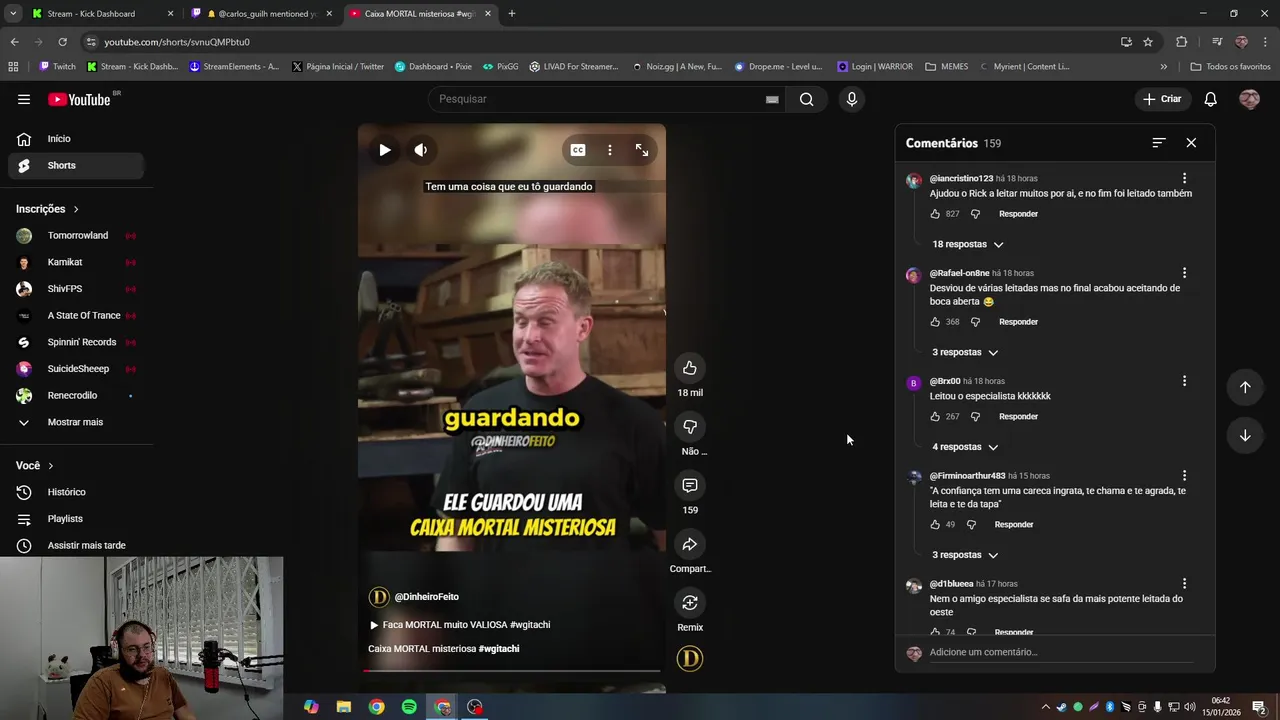Image resolution: width=1280 pixels, height=720 pixels.
Task: Seek on the Short's red progress bar
Action: pos(512,671)
